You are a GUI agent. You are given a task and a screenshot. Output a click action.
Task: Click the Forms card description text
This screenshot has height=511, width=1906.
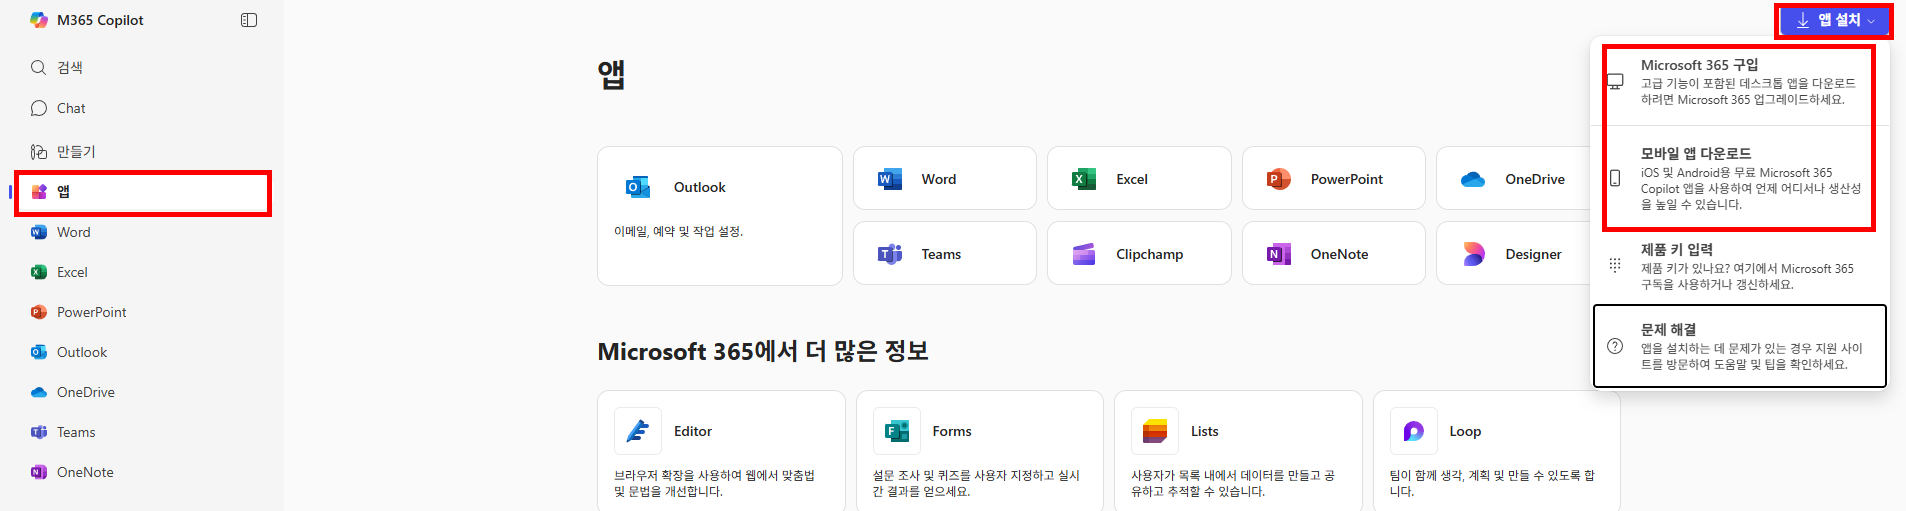point(976,483)
